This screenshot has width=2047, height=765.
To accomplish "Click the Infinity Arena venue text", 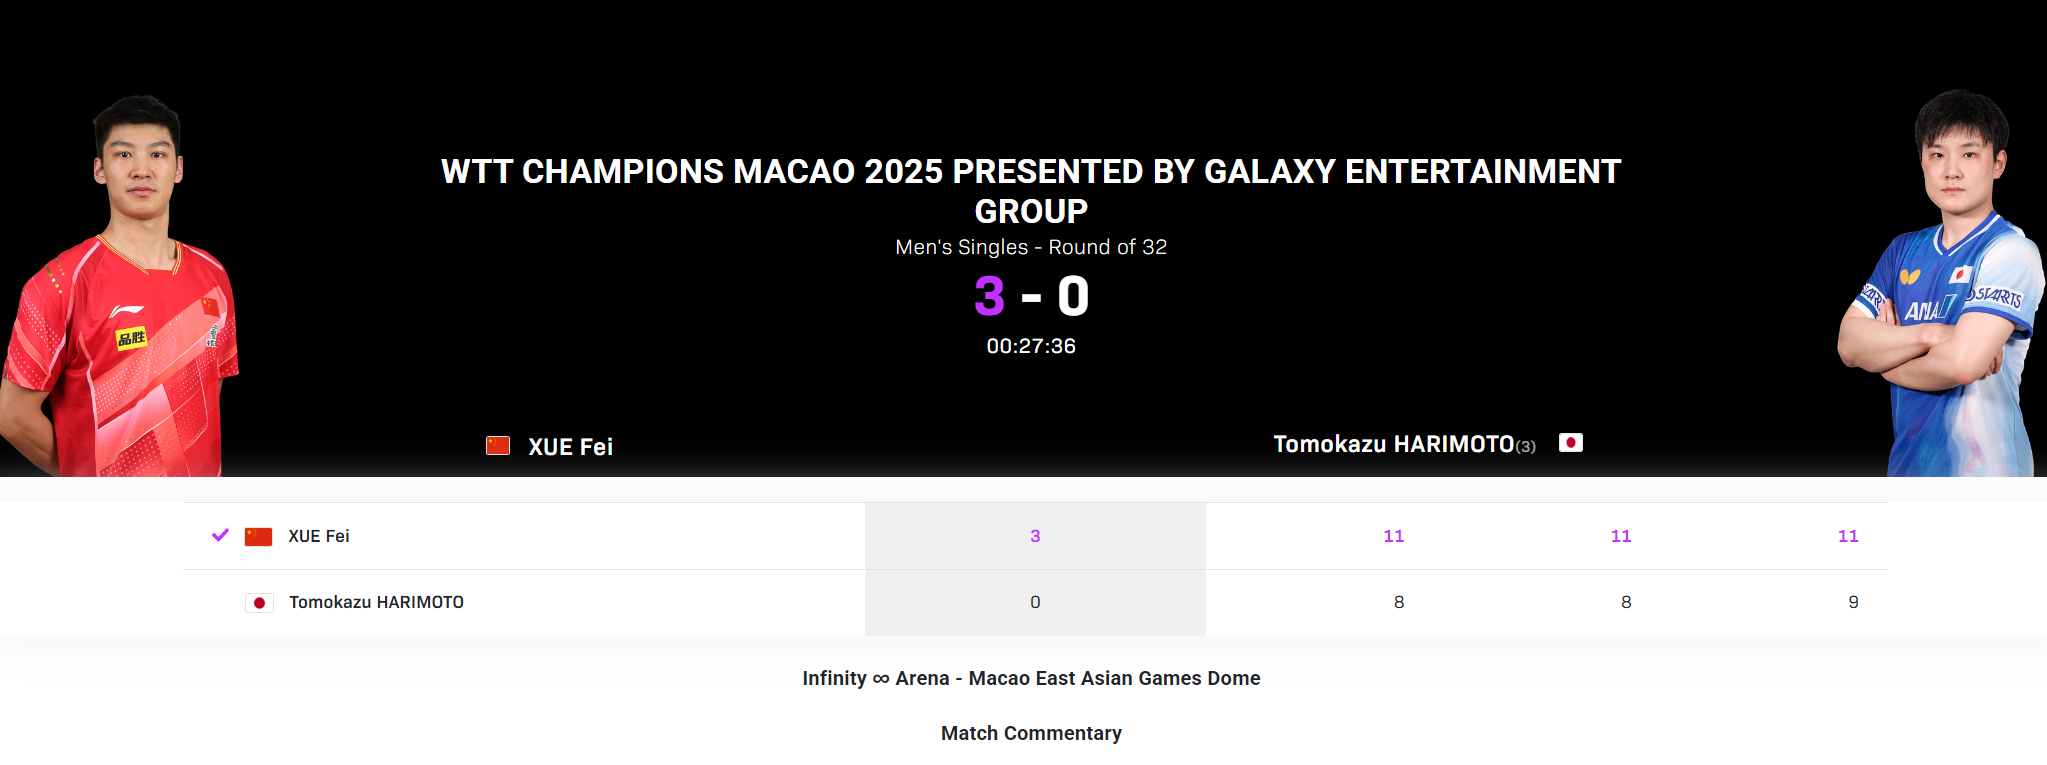I will tap(1031, 678).
